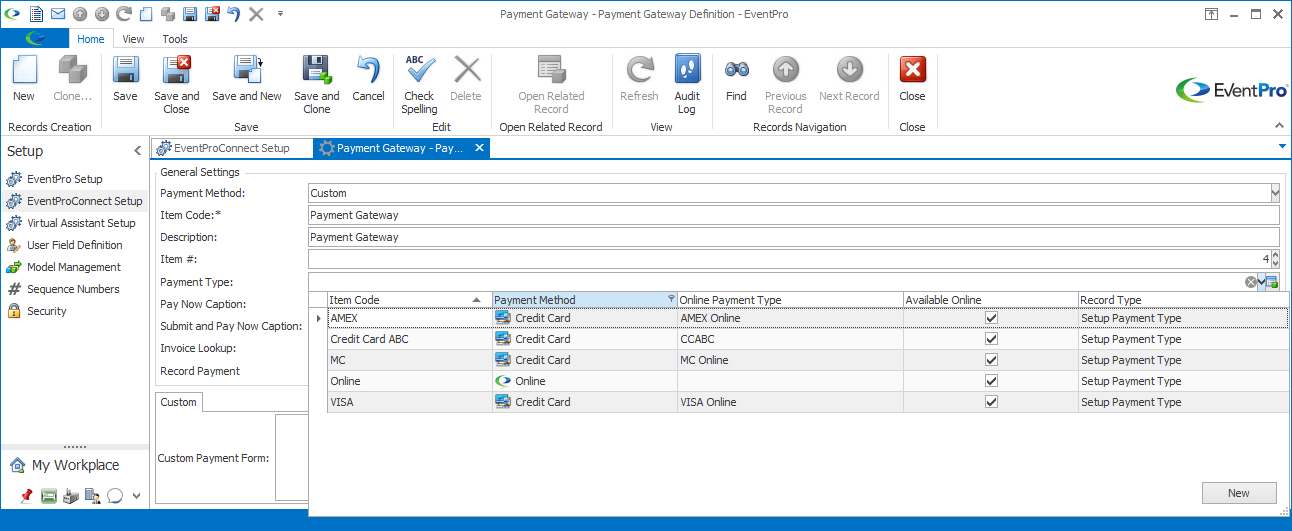The width and height of the screenshot is (1292, 531).
Task: Uncheck Available Online for MC row
Action: point(991,360)
